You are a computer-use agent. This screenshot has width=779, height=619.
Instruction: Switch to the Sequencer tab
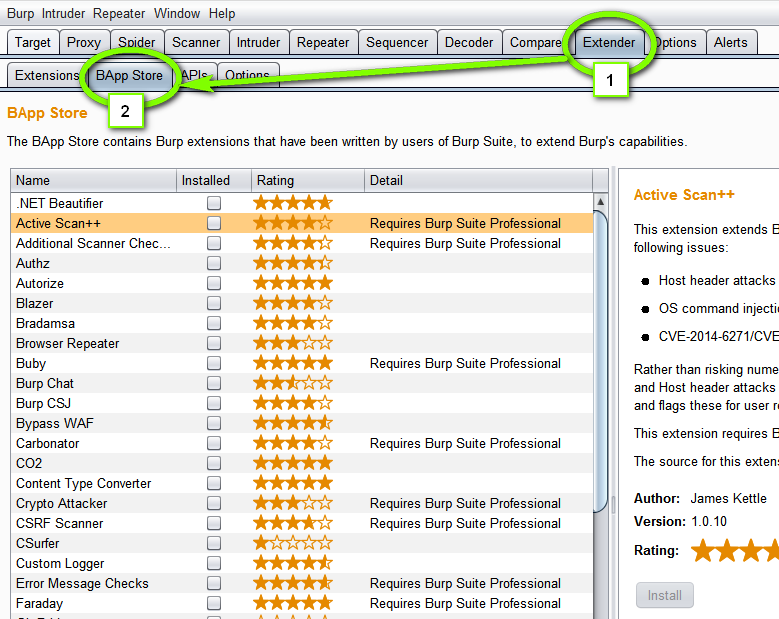397,42
